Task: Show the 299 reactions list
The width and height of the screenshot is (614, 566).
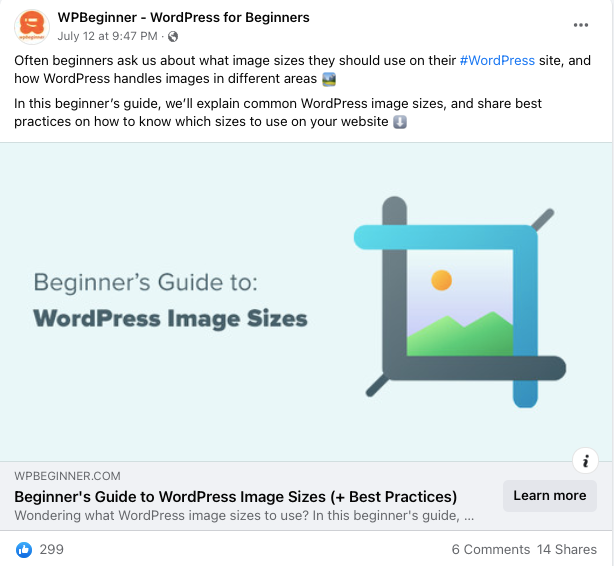Action: point(52,550)
